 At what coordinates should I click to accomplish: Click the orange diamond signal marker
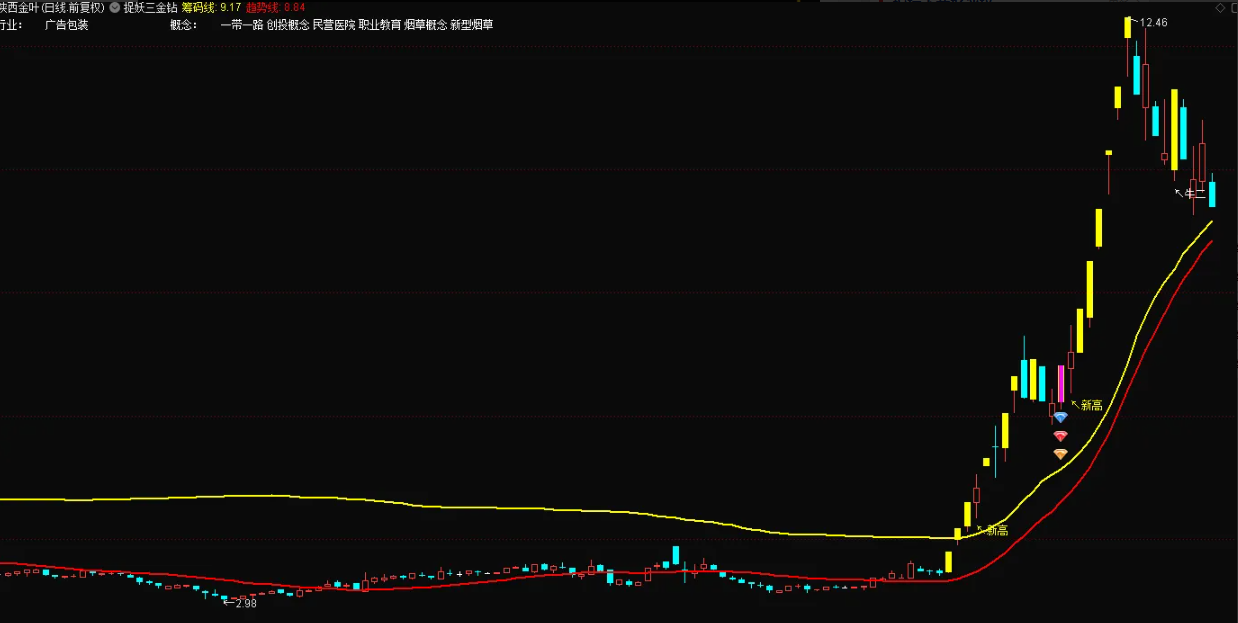click(x=1060, y=454)
